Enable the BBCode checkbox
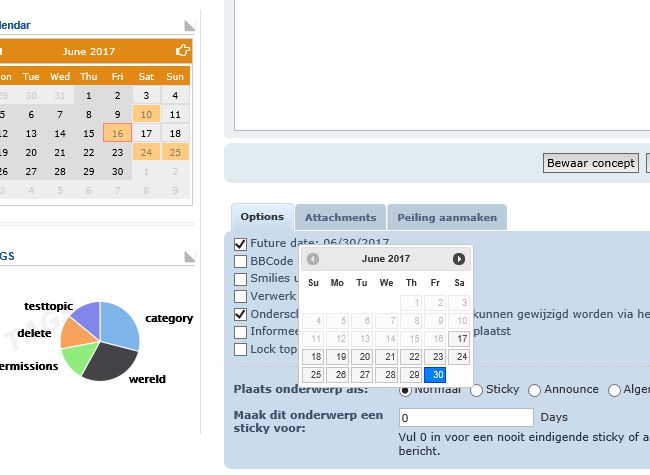This screenshot has width=650, height=475. [240, 262]
